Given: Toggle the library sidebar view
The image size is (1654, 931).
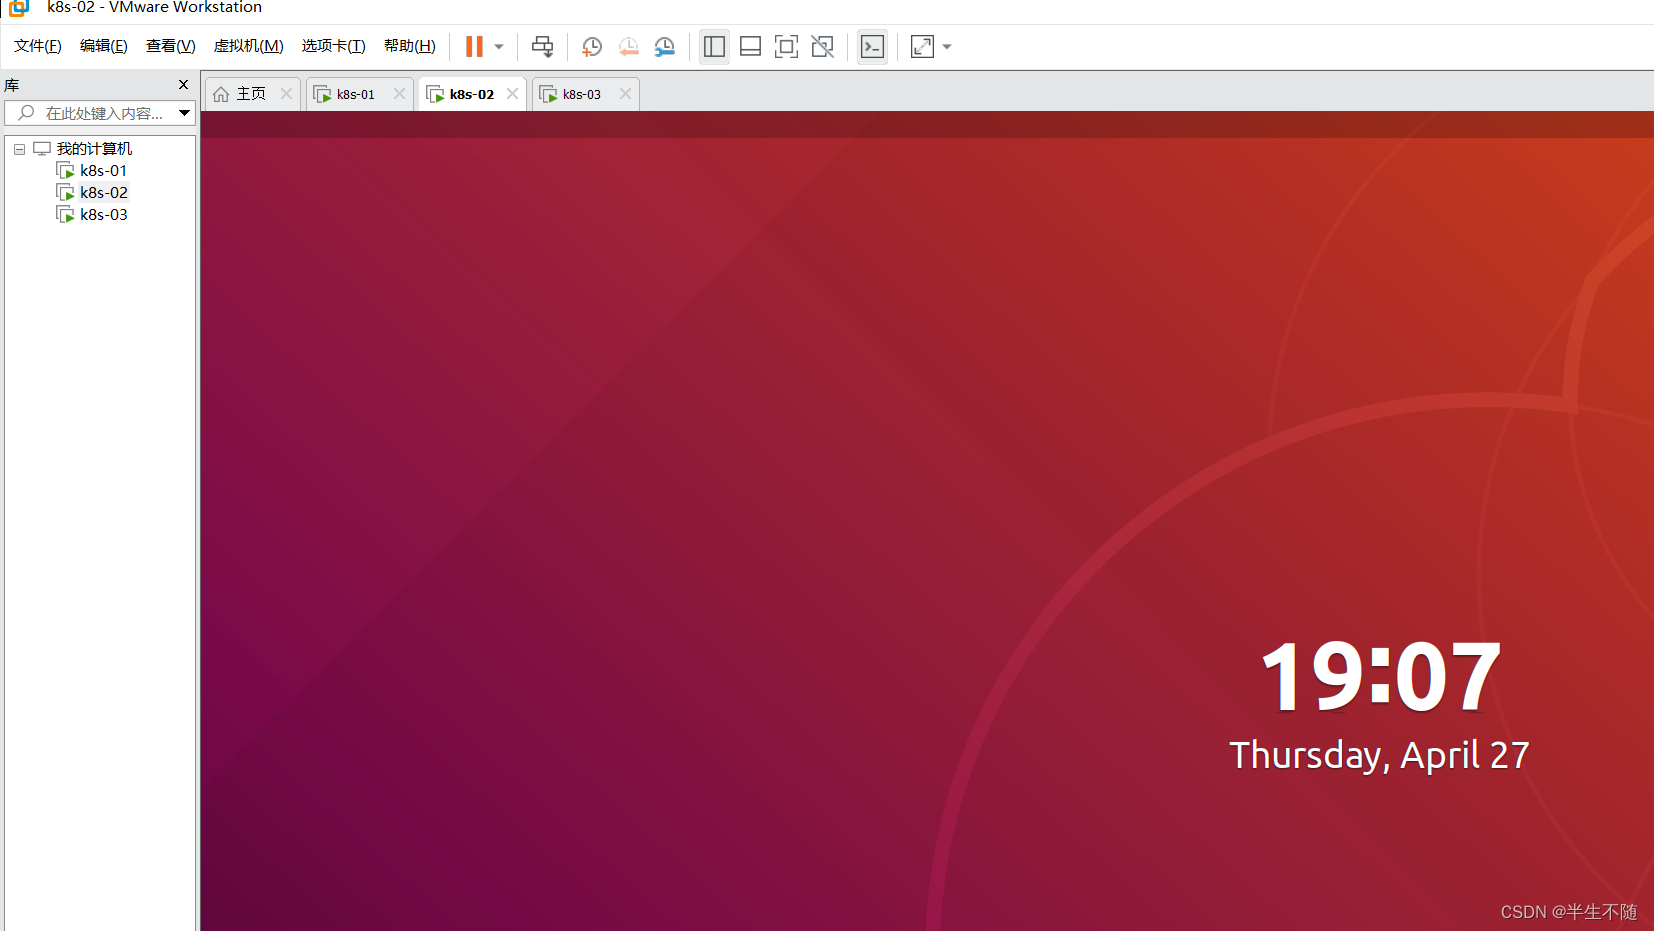Looking at the screenshot, I should pyautogui.click(x=714, y=46).
